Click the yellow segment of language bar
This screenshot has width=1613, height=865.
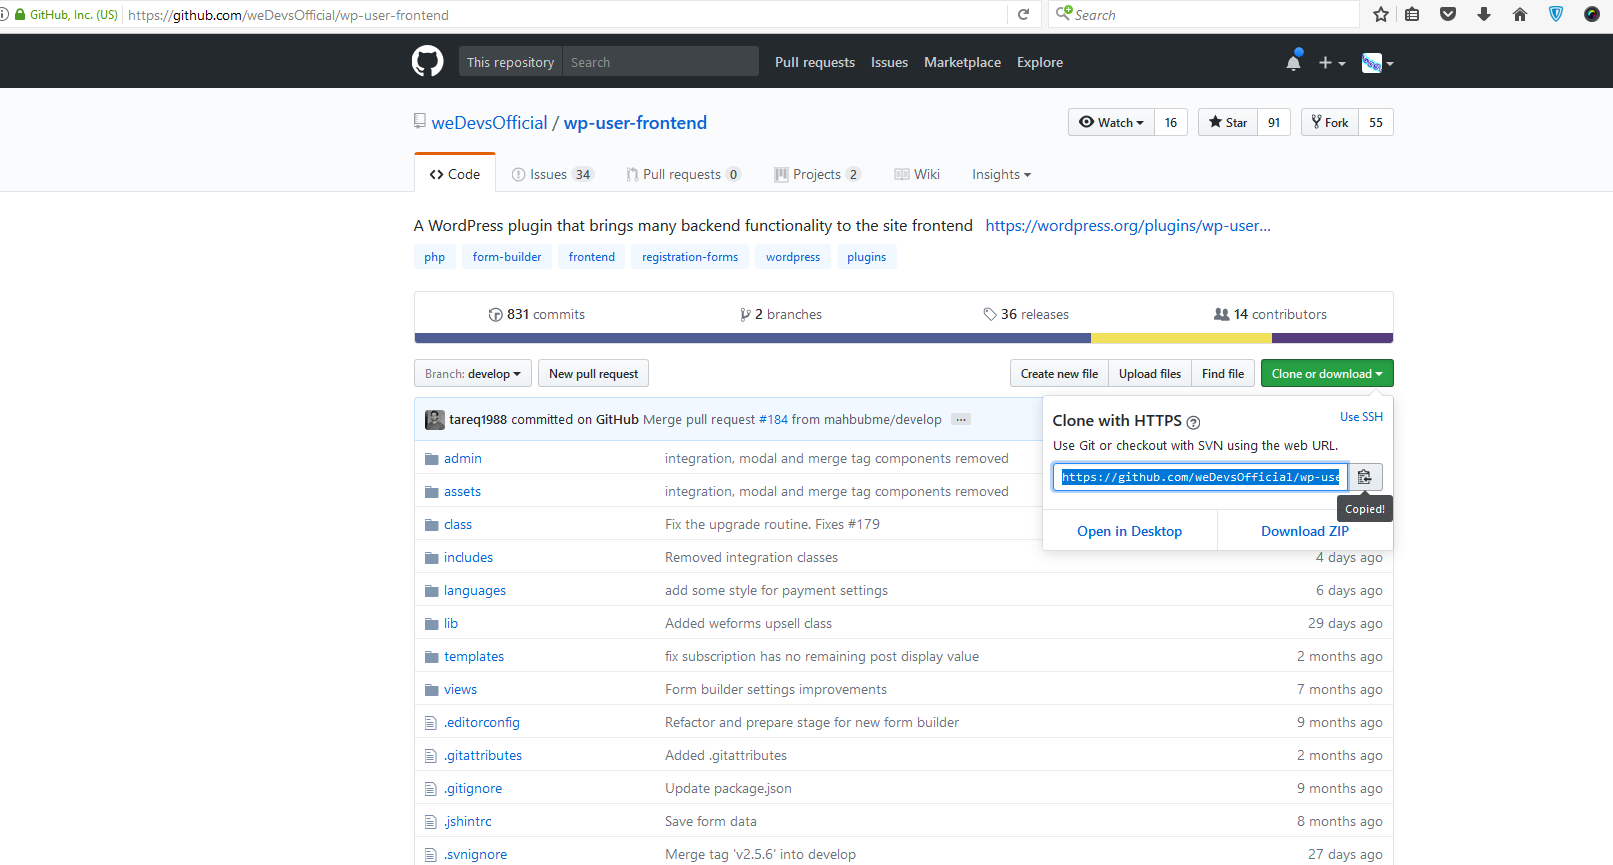tap(1181, 338)
